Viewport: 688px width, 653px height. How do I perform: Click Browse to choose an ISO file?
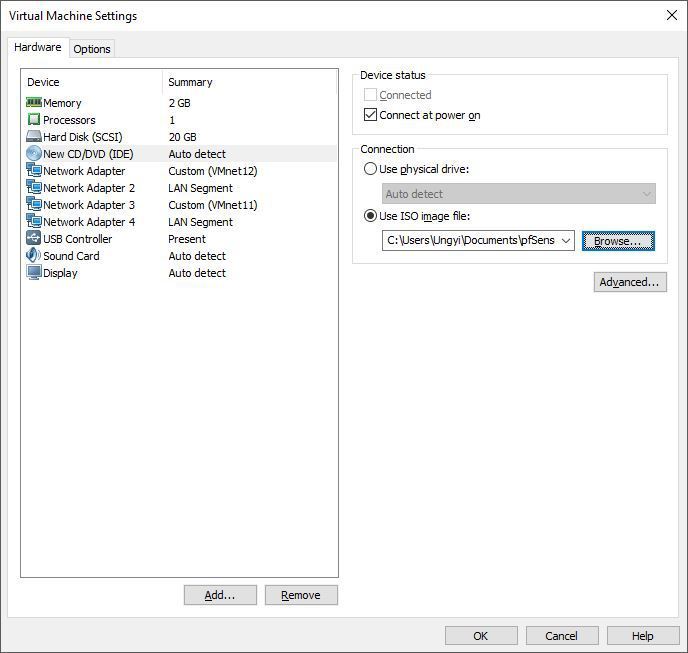coord(618,241)
